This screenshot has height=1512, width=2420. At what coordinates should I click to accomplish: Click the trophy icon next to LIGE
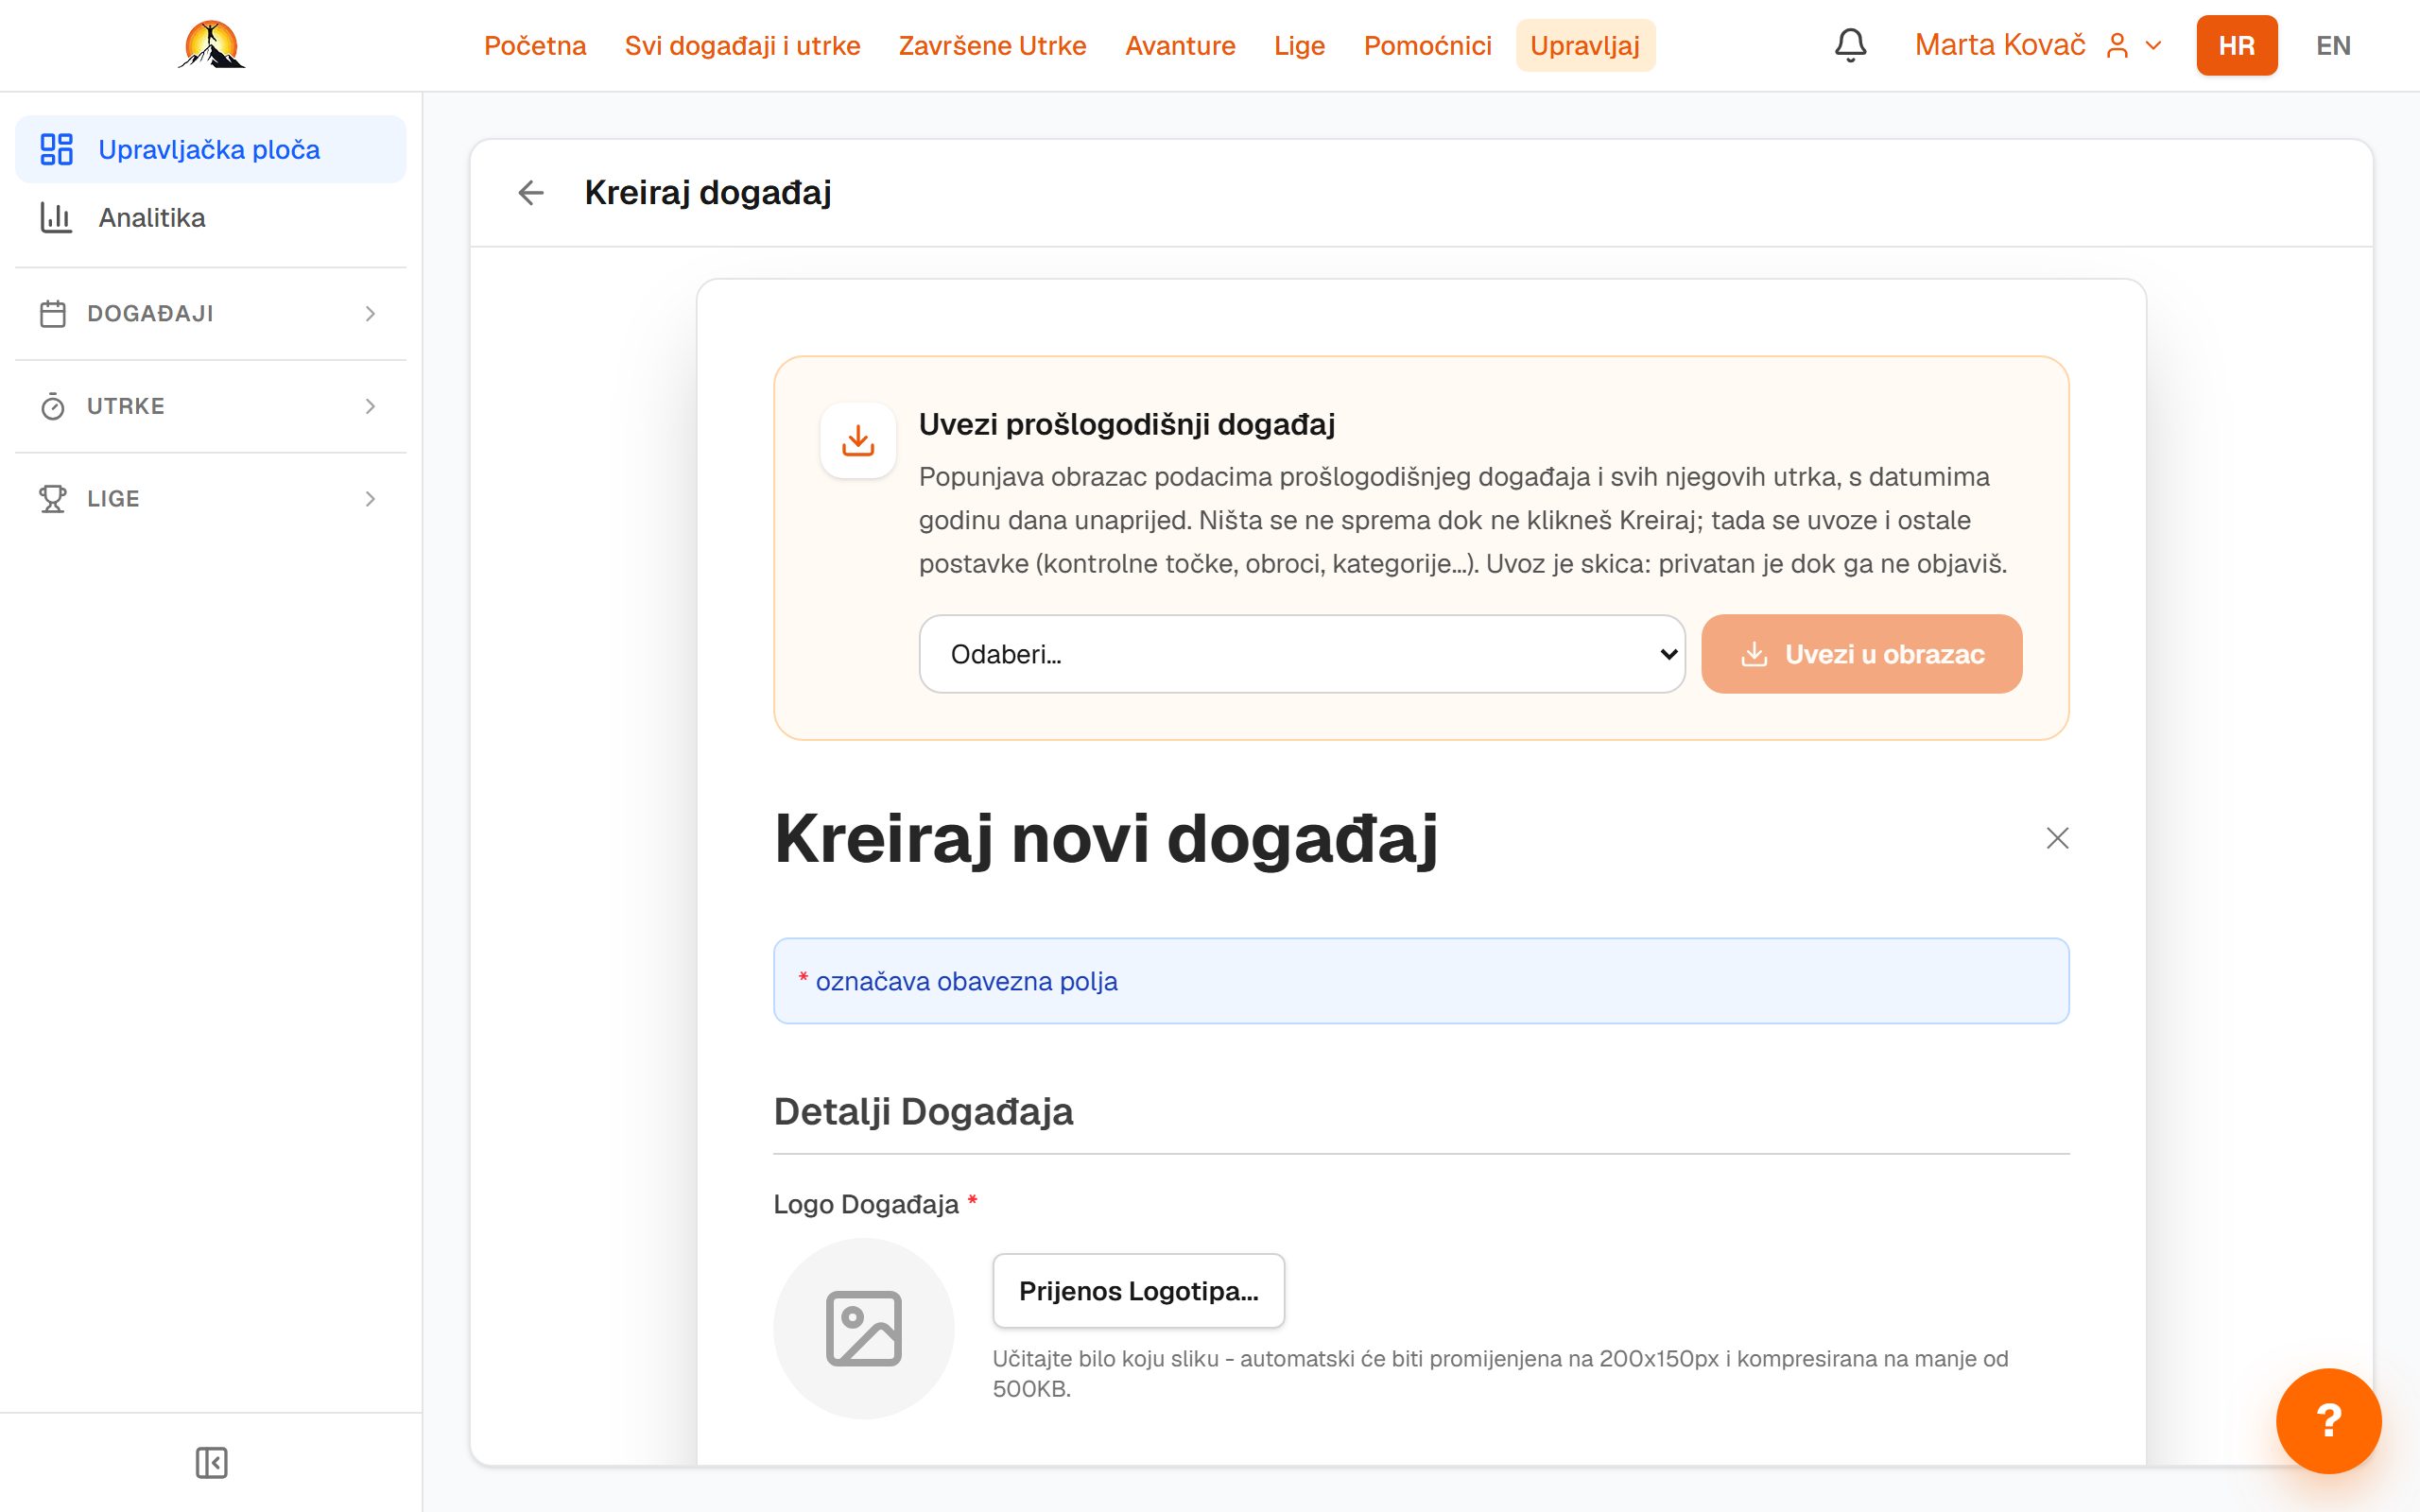click(x=53, y=499)
